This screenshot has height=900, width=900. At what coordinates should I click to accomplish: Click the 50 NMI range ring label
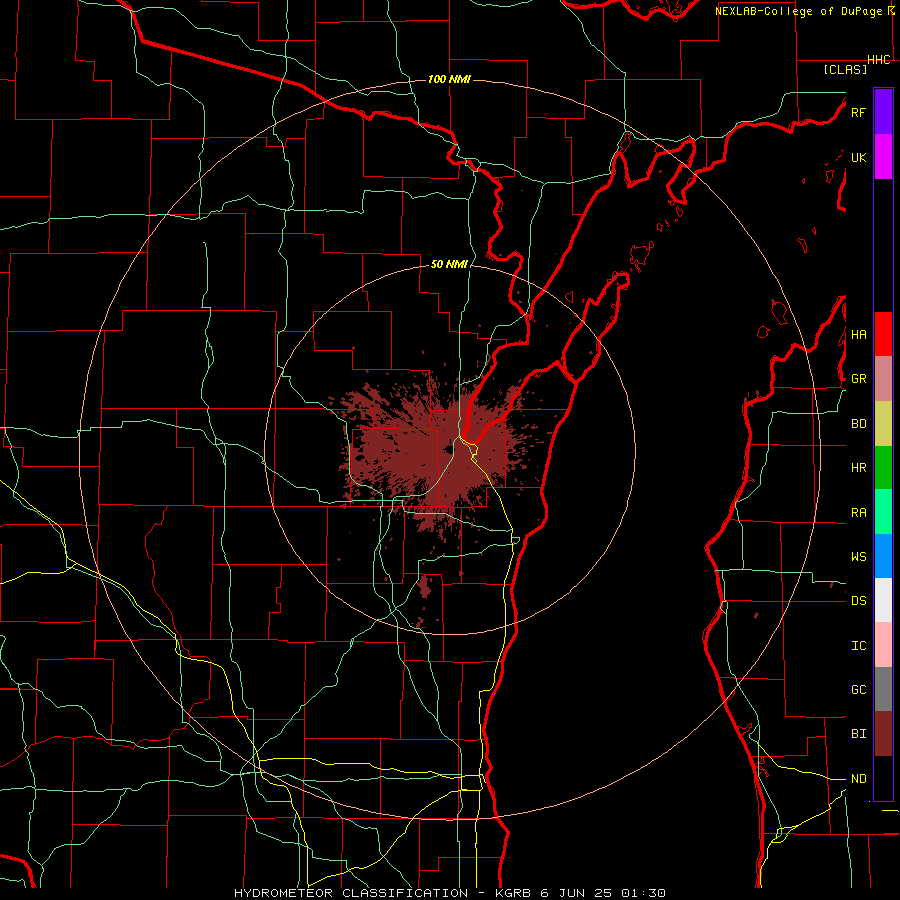point(449,264)
